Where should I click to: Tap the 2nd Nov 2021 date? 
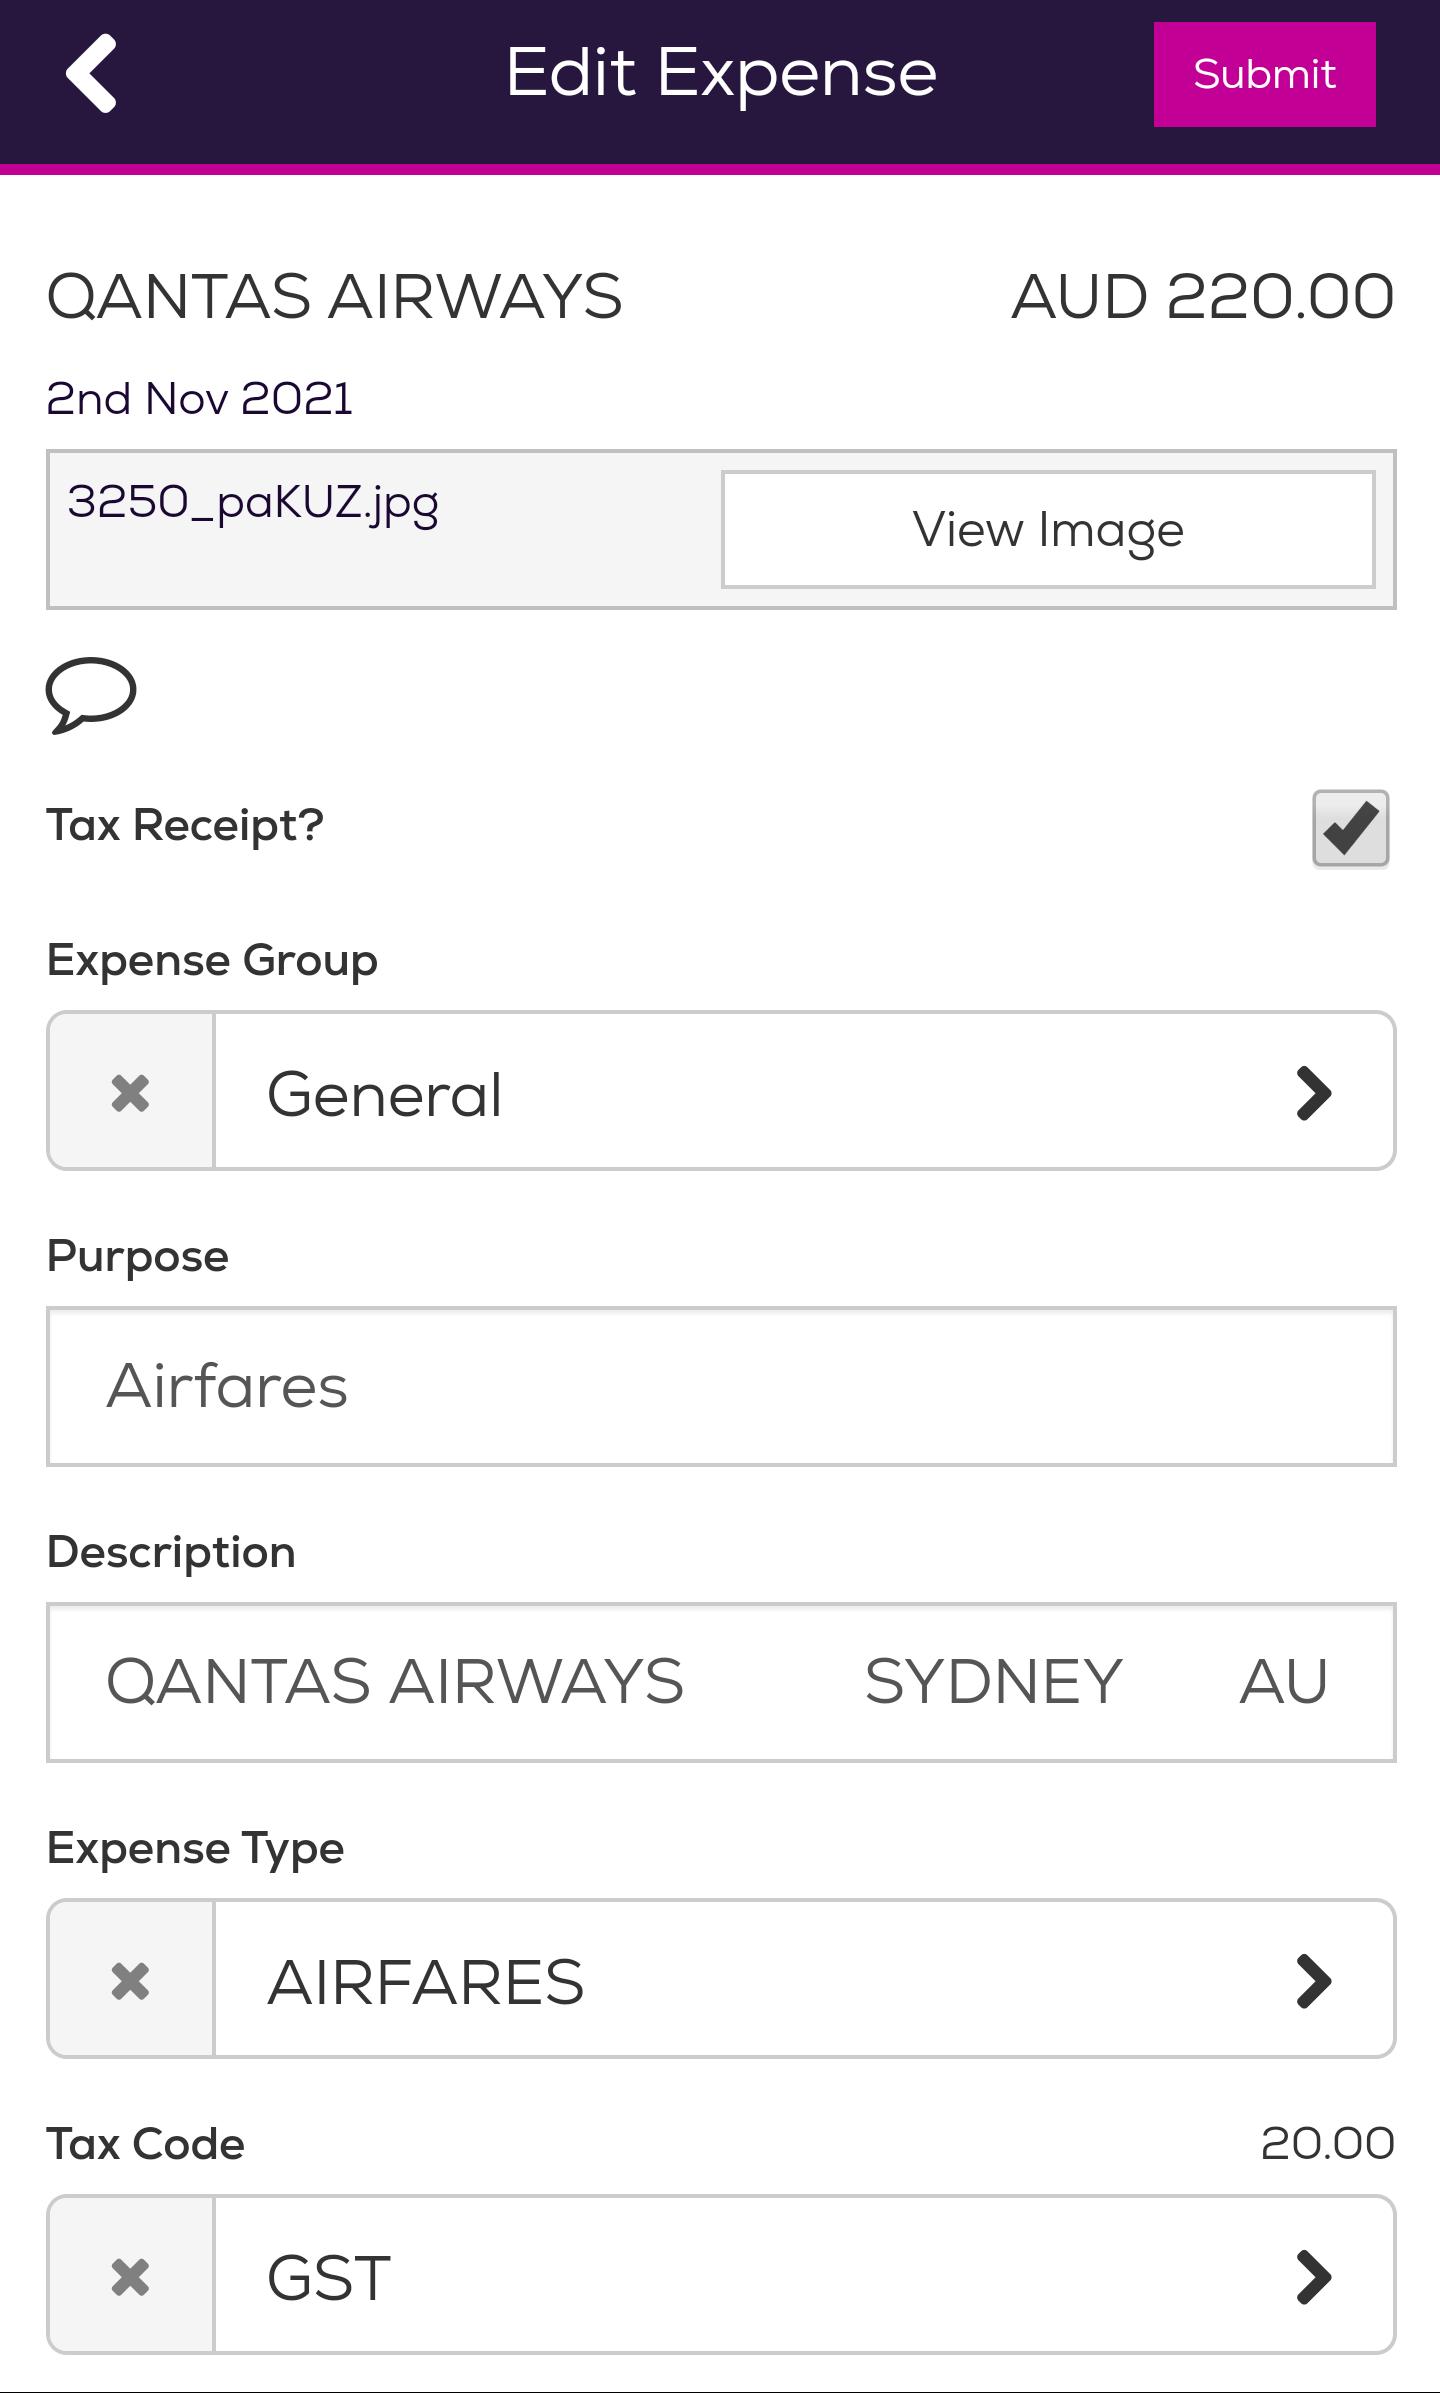tap(199, 398)
